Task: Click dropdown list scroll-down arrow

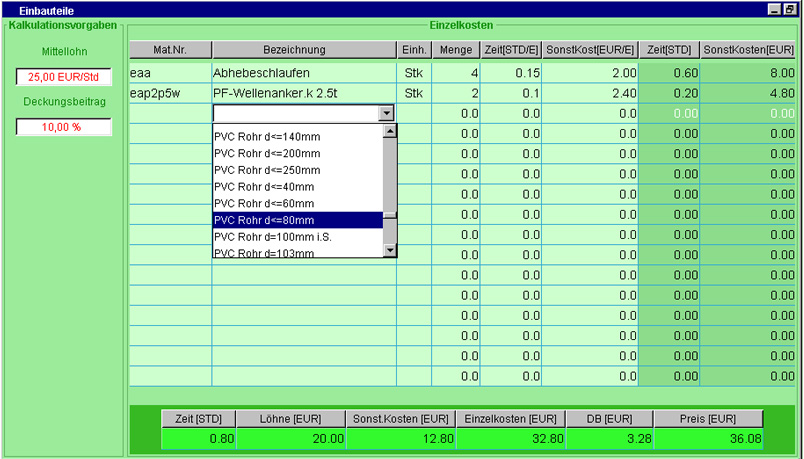Action: pyautogui.click(x=391, y=251)
